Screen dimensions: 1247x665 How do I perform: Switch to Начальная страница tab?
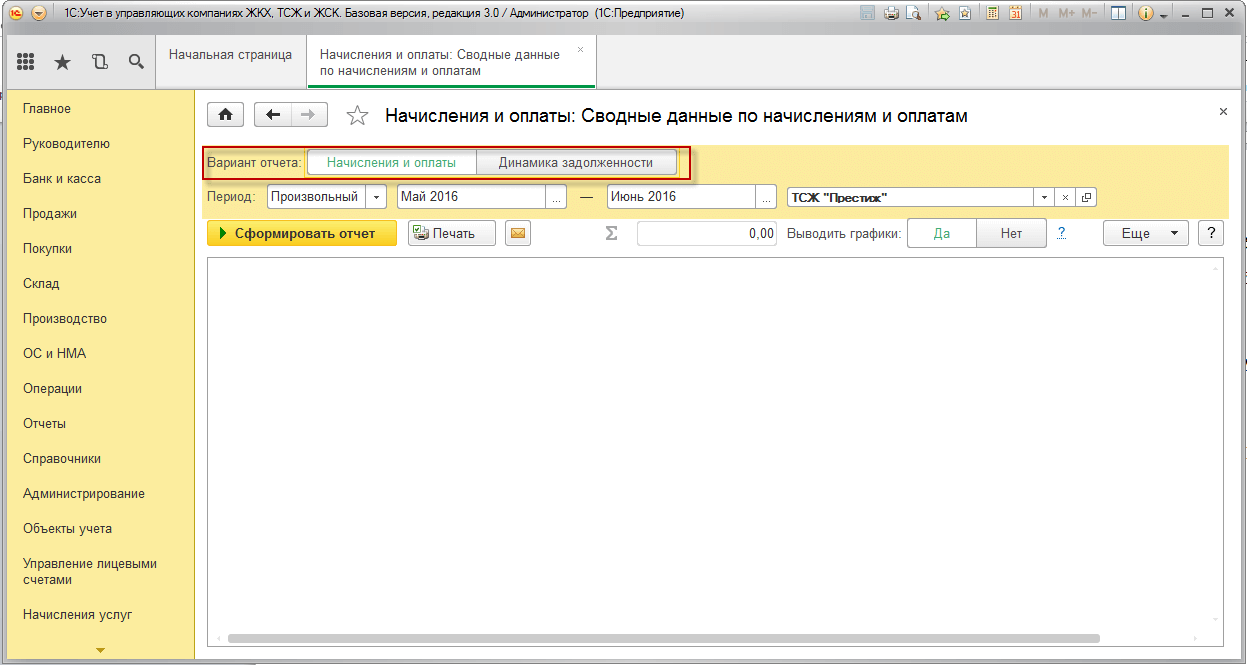230,55
